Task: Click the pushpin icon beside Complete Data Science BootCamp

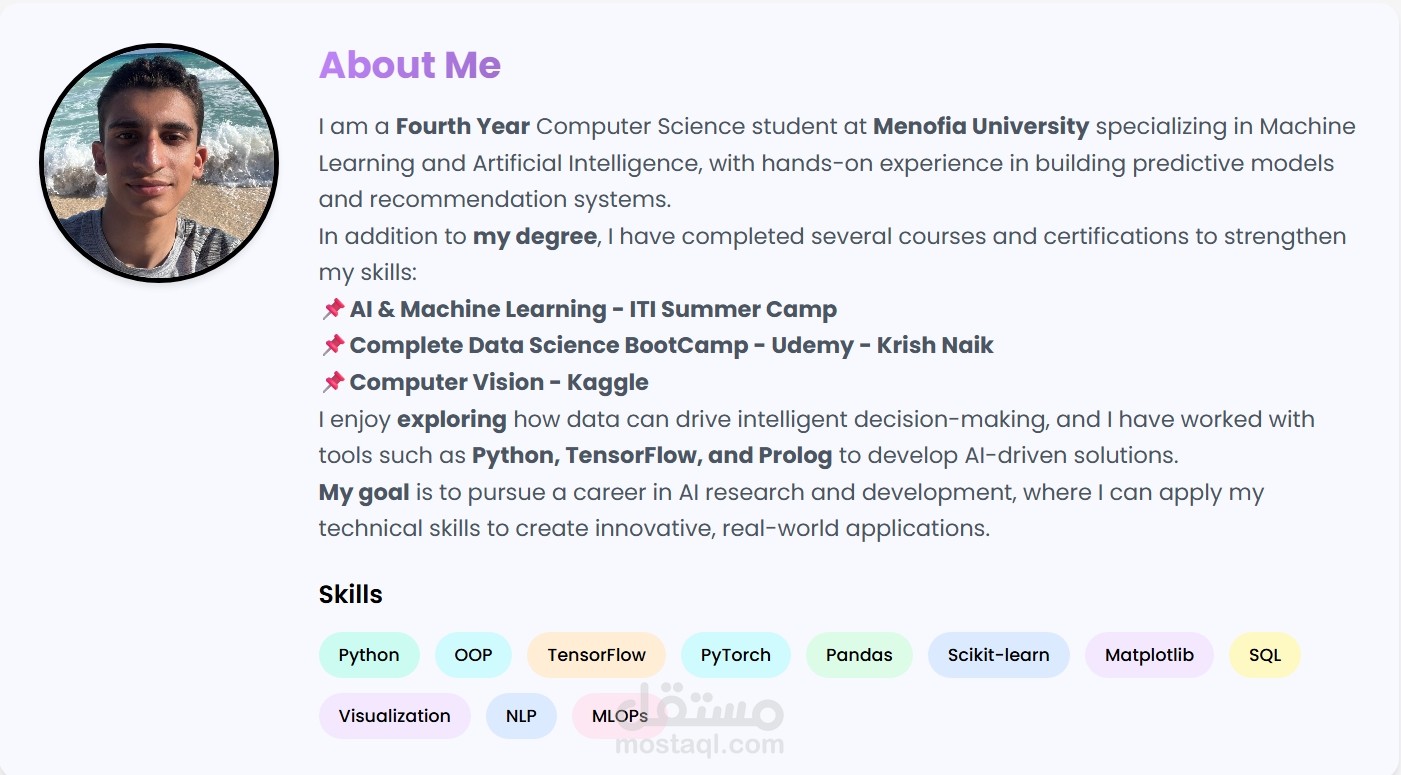Action: click(x=333, y=345)
